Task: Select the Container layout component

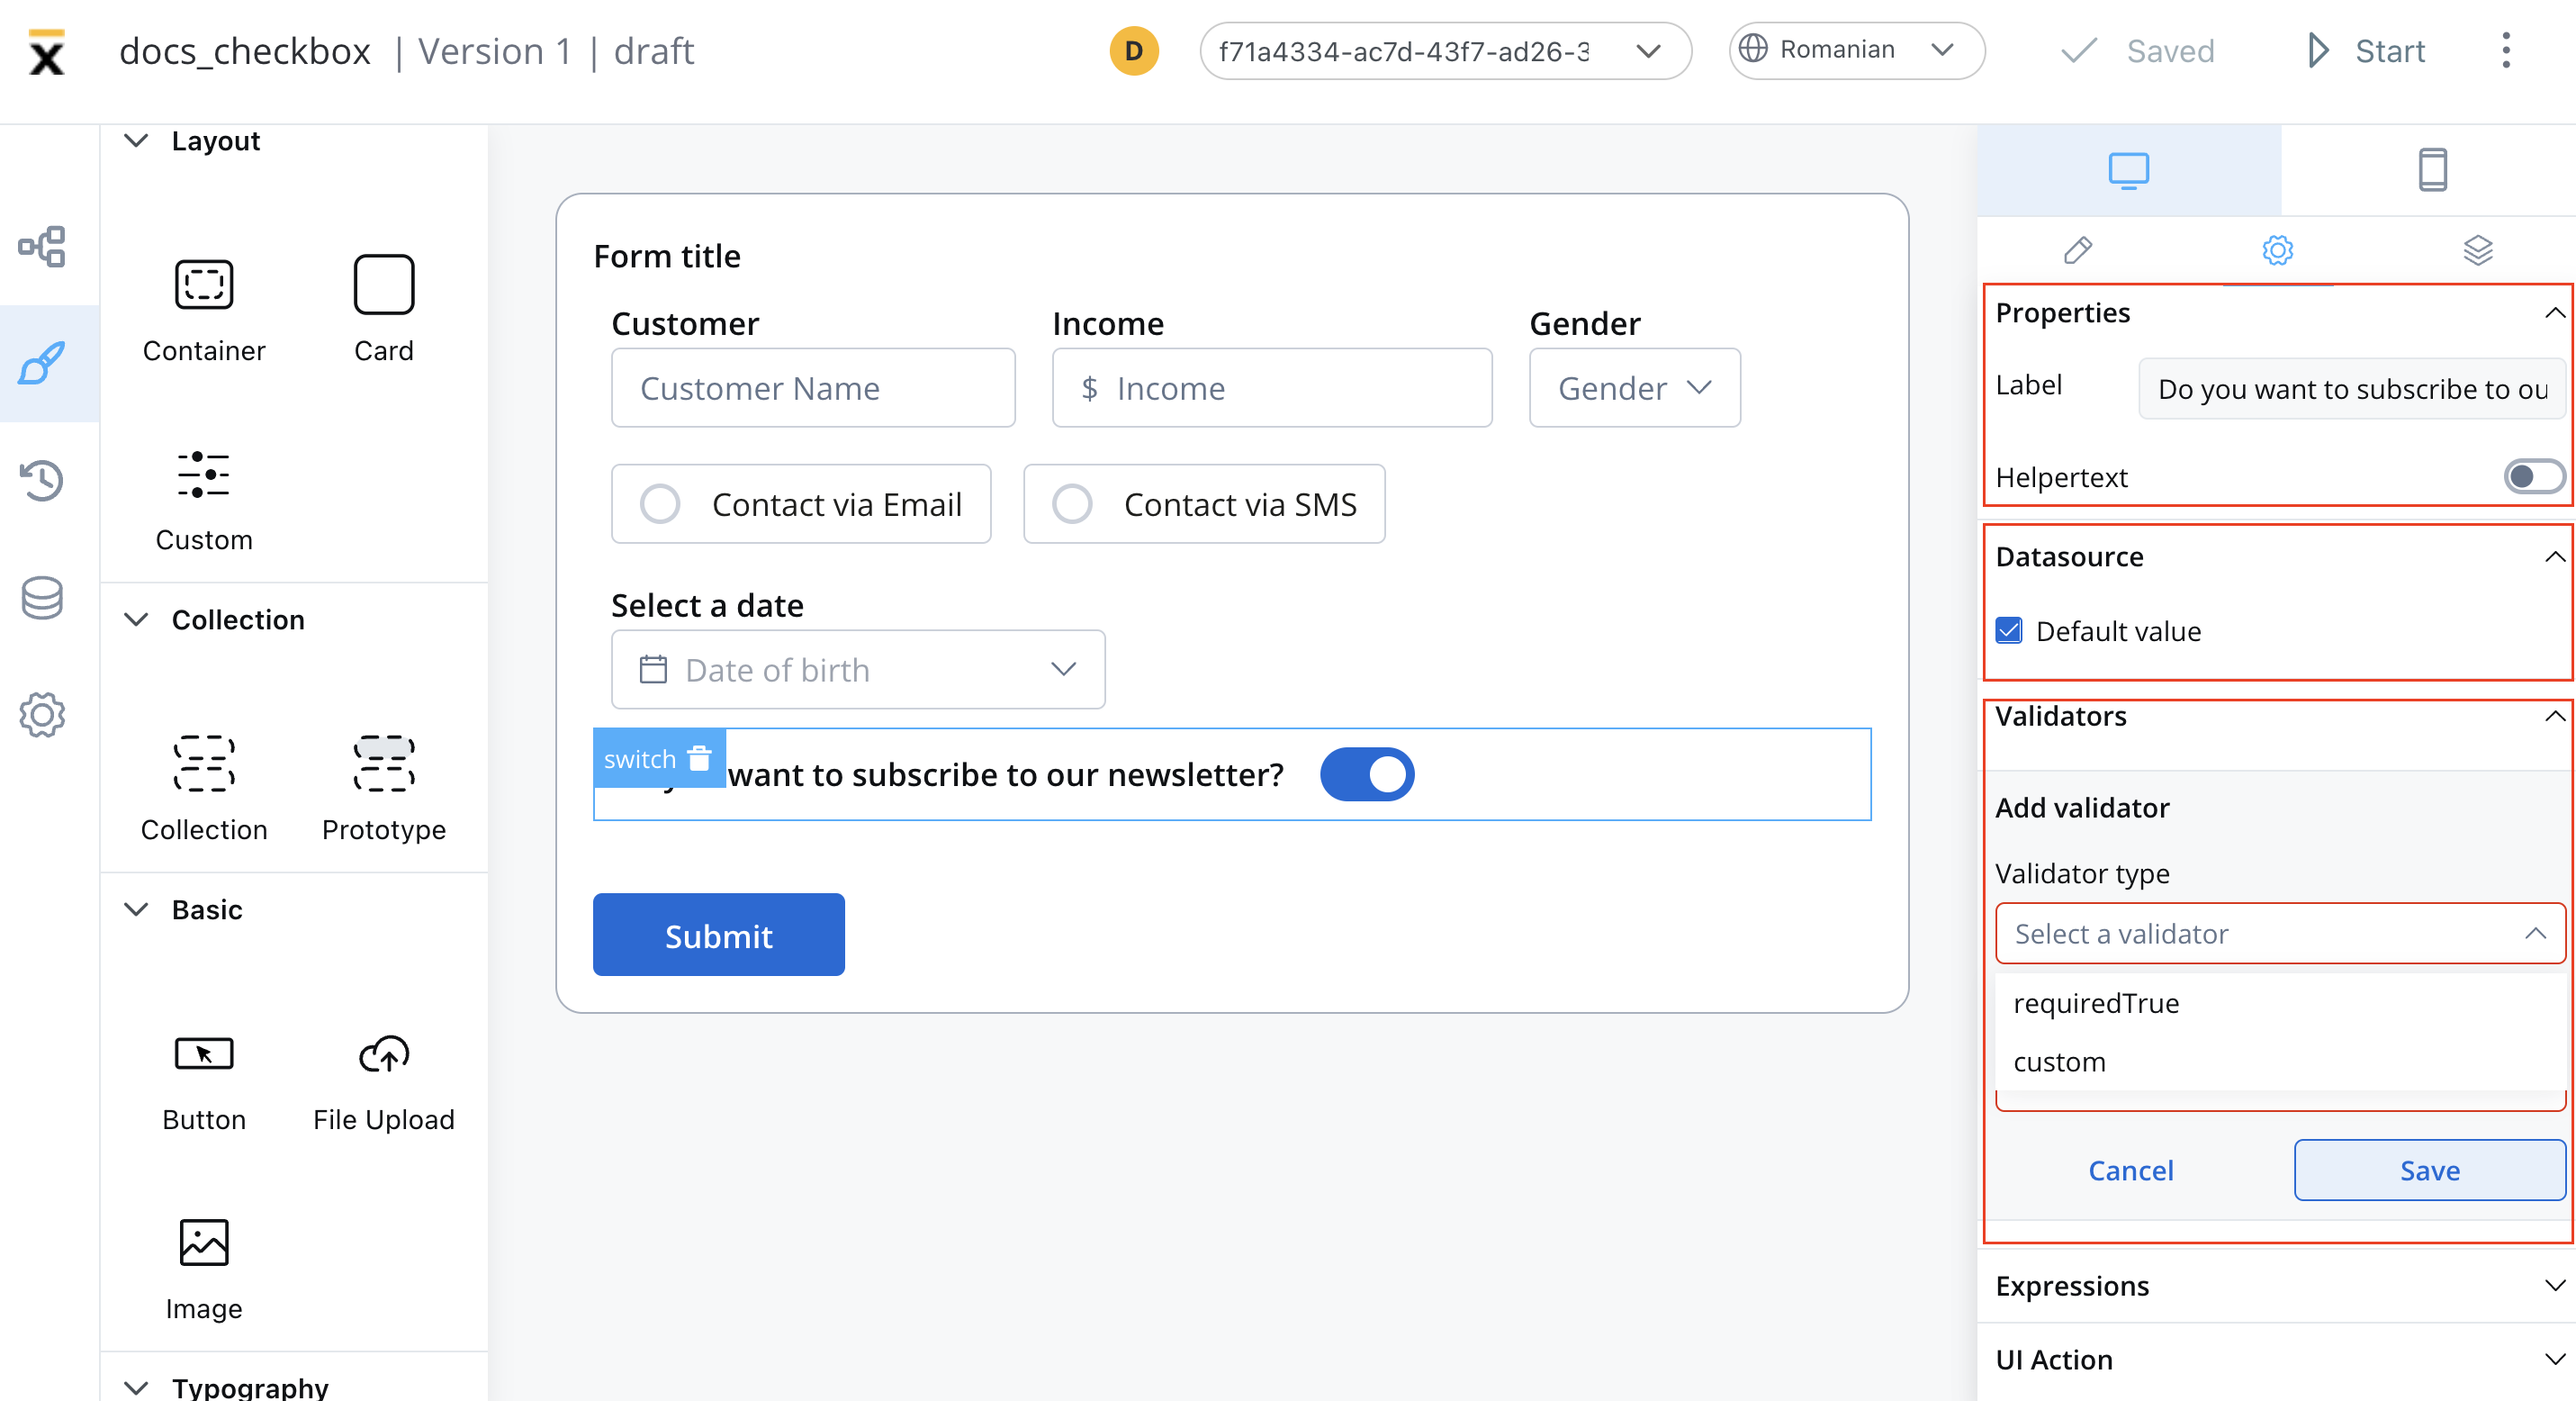Action: [204, 310]
